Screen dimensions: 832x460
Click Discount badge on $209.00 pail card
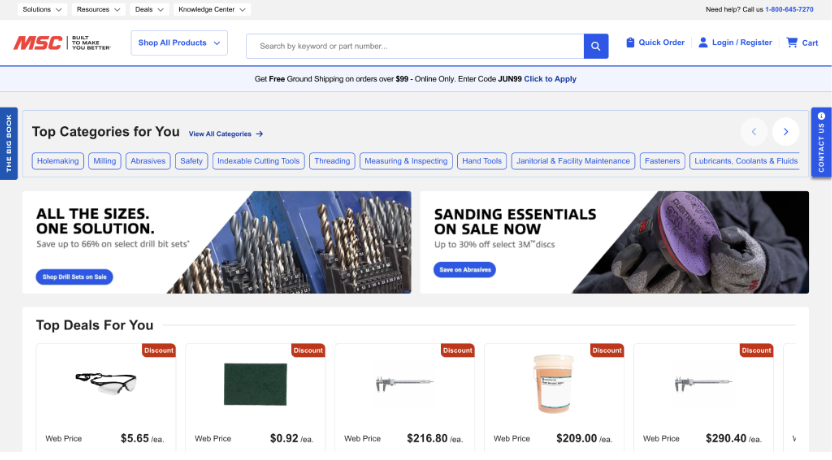pos(606,350)
